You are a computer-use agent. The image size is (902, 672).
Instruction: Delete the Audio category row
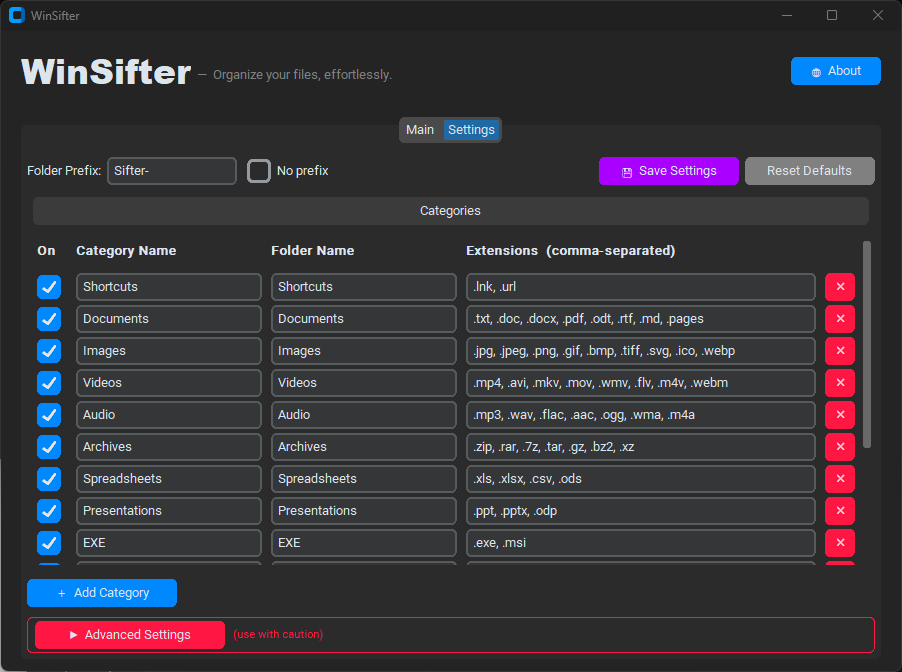click(x=840, y=415)
